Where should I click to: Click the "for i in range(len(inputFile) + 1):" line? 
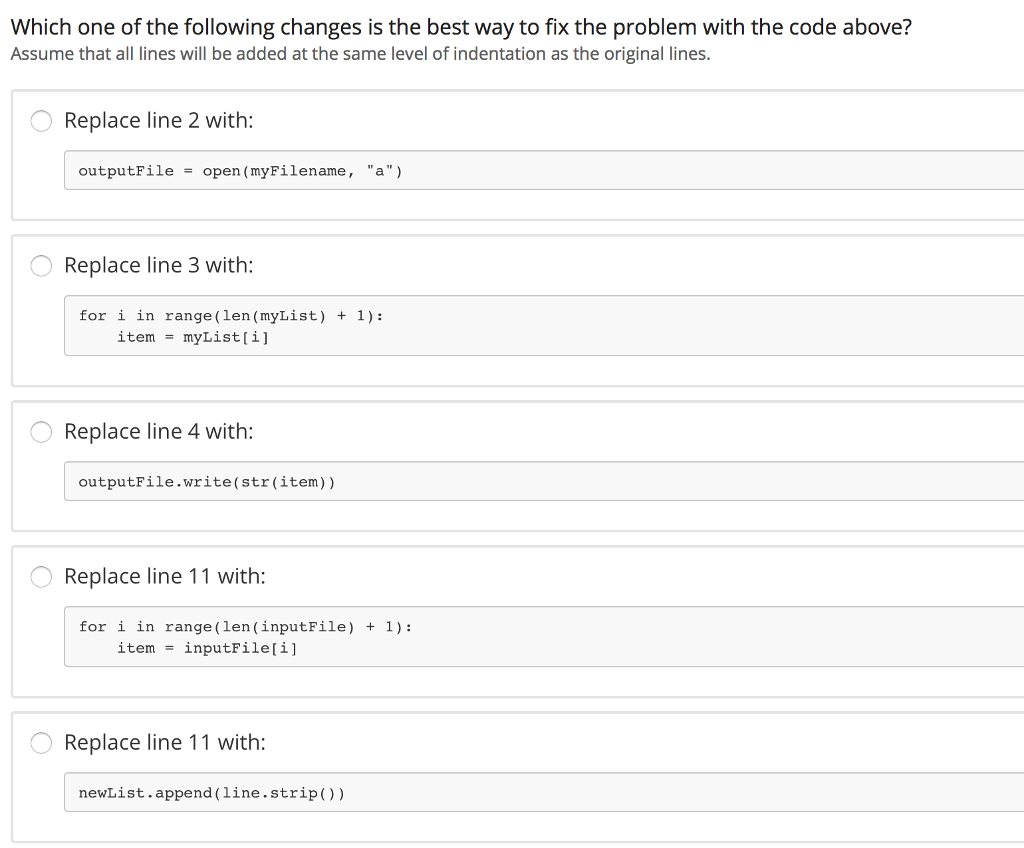245,627
